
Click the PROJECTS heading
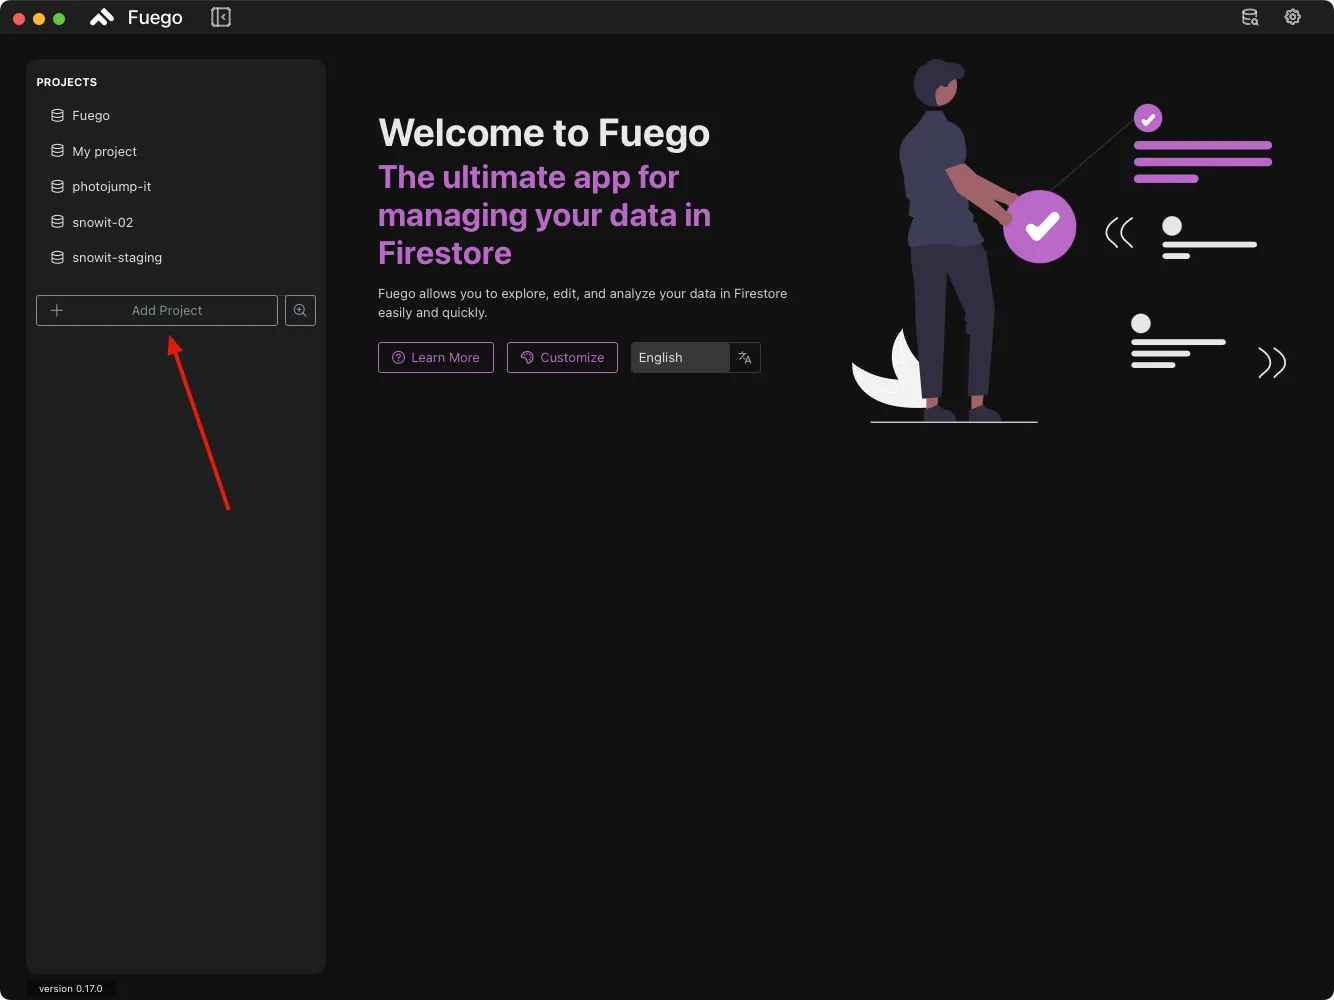pyautogui.click(x=67, y=82)
